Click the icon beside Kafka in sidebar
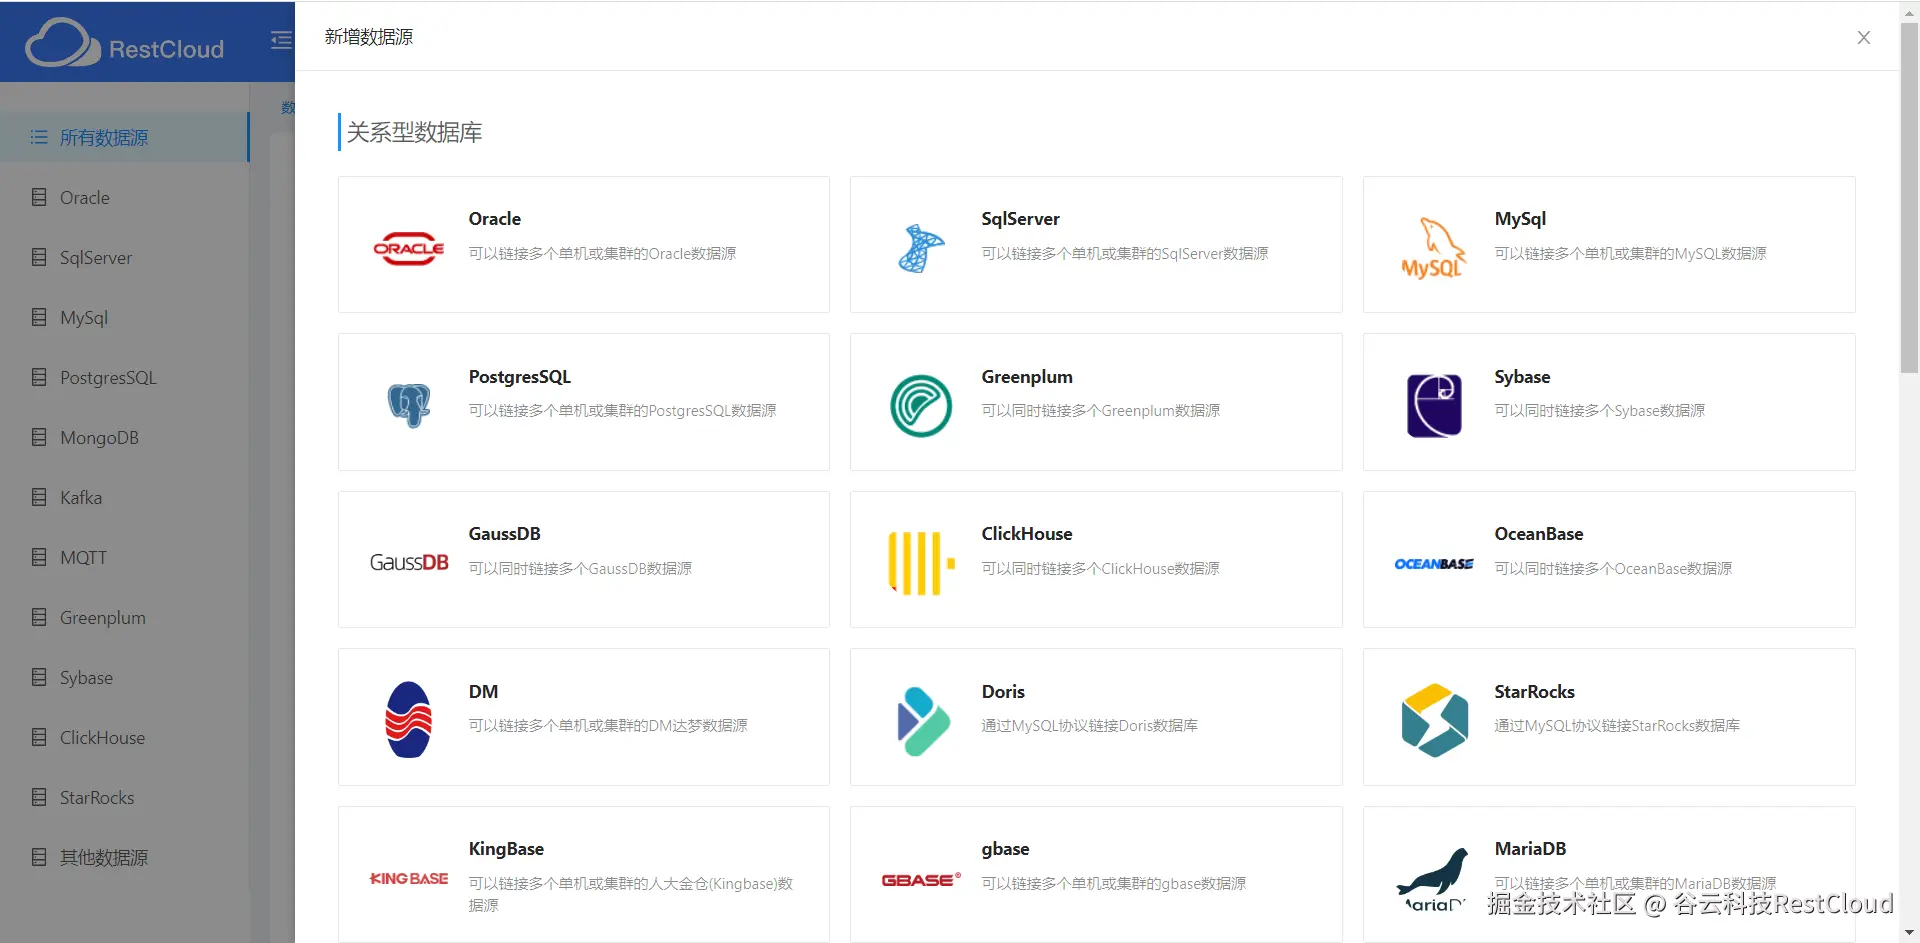The width and height of the screenshot is (1920, 943). [x=39, y=497]
